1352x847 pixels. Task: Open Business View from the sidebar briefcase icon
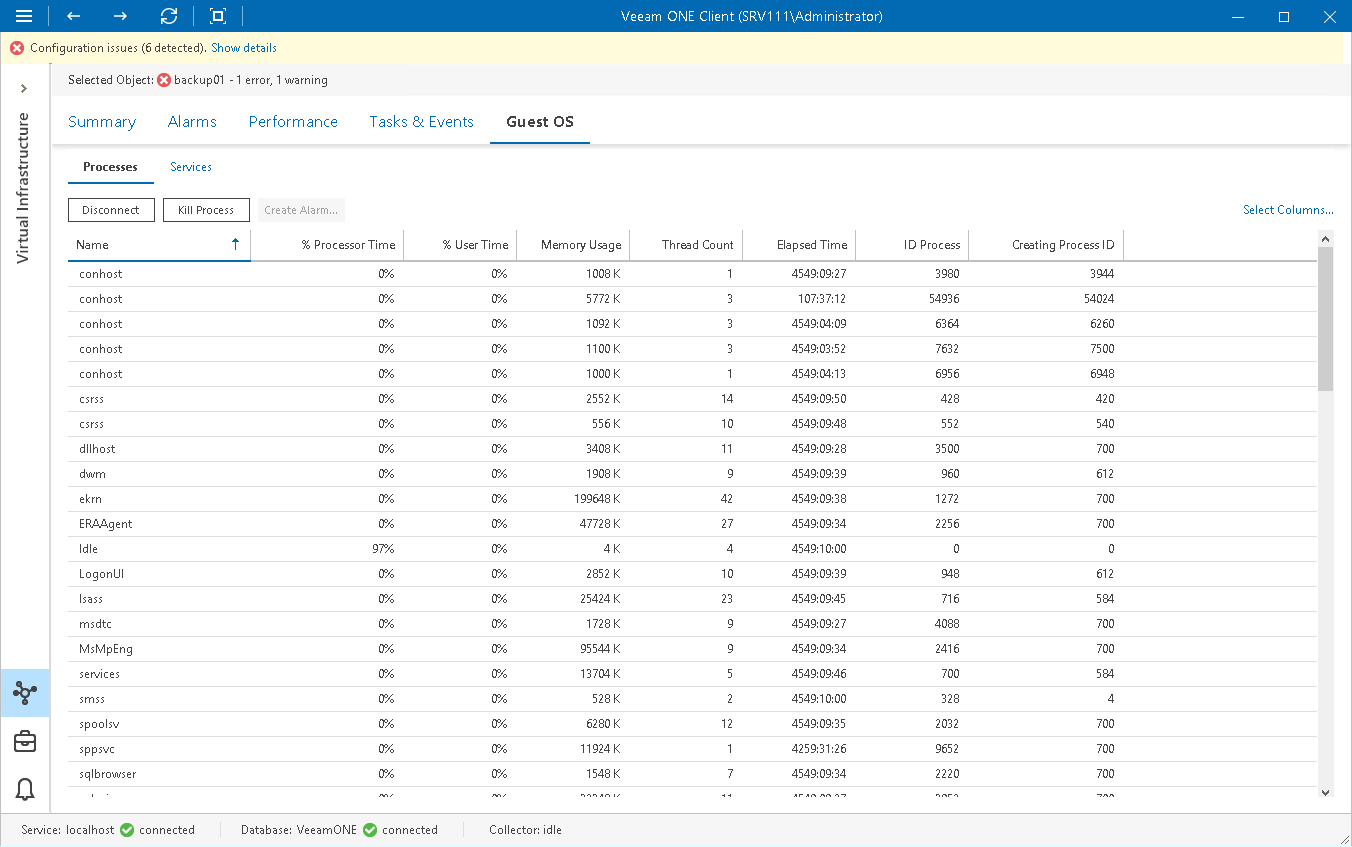pyautogui.click(x=25, y=741)
